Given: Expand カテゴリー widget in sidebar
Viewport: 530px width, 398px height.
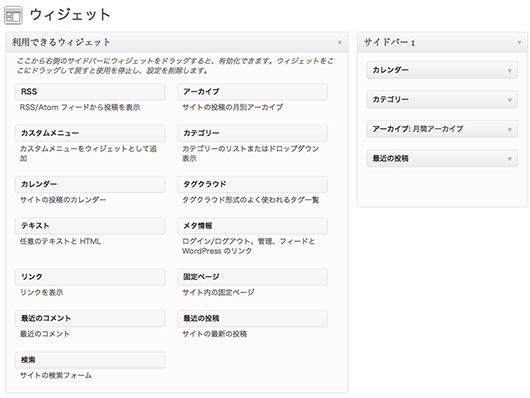Looking at the screenshot, I should click(x=510, y=100).
